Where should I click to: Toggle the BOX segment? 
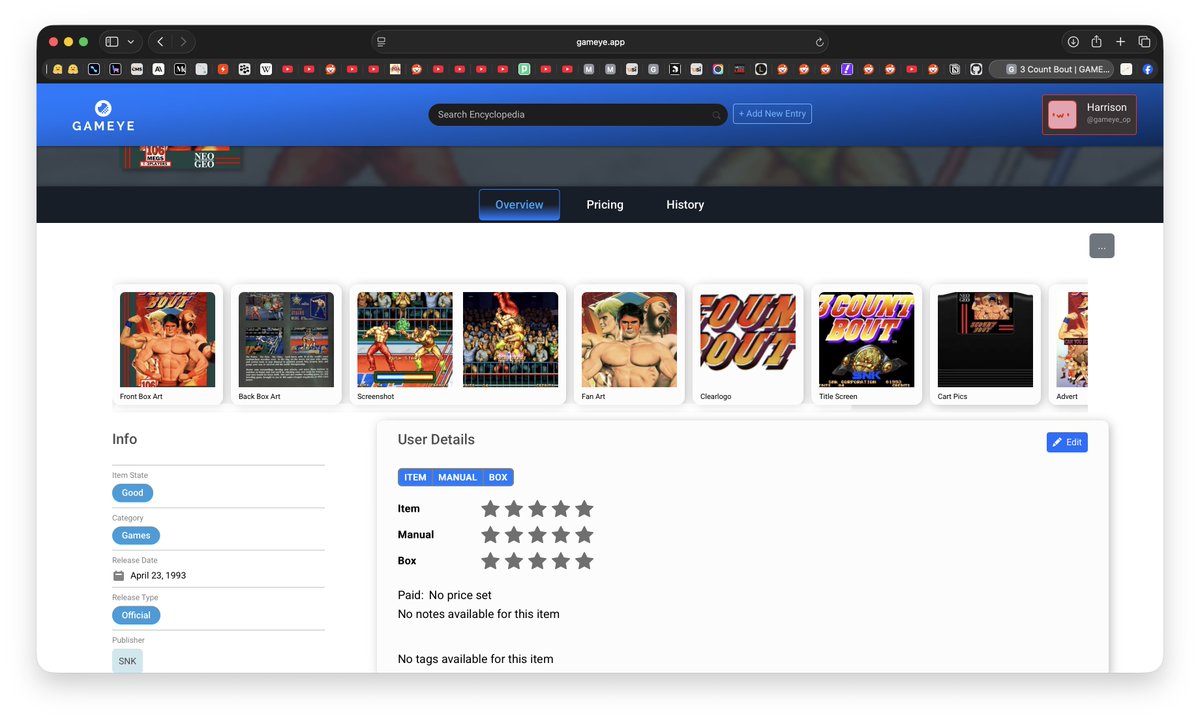[498, 477]
